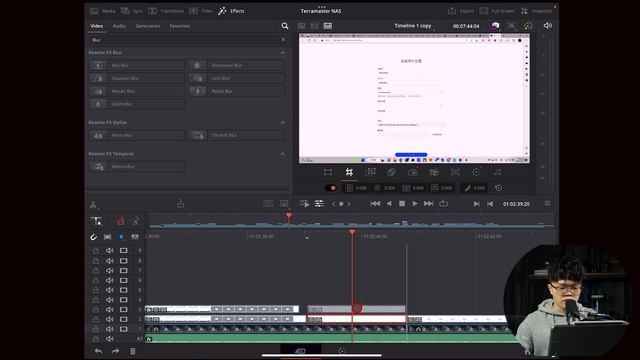Undo the last action
The width and height of the screenshot is (640, 360).
pos(98,351)
